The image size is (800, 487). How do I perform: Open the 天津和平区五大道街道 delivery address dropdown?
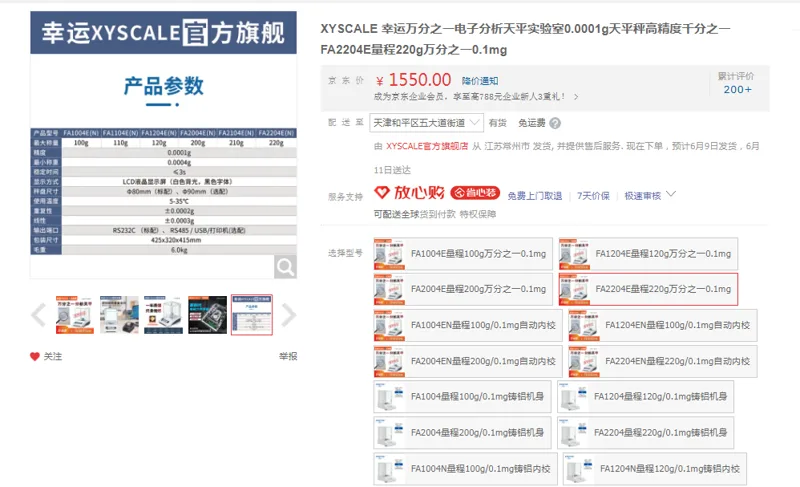[x=427, y=123]
